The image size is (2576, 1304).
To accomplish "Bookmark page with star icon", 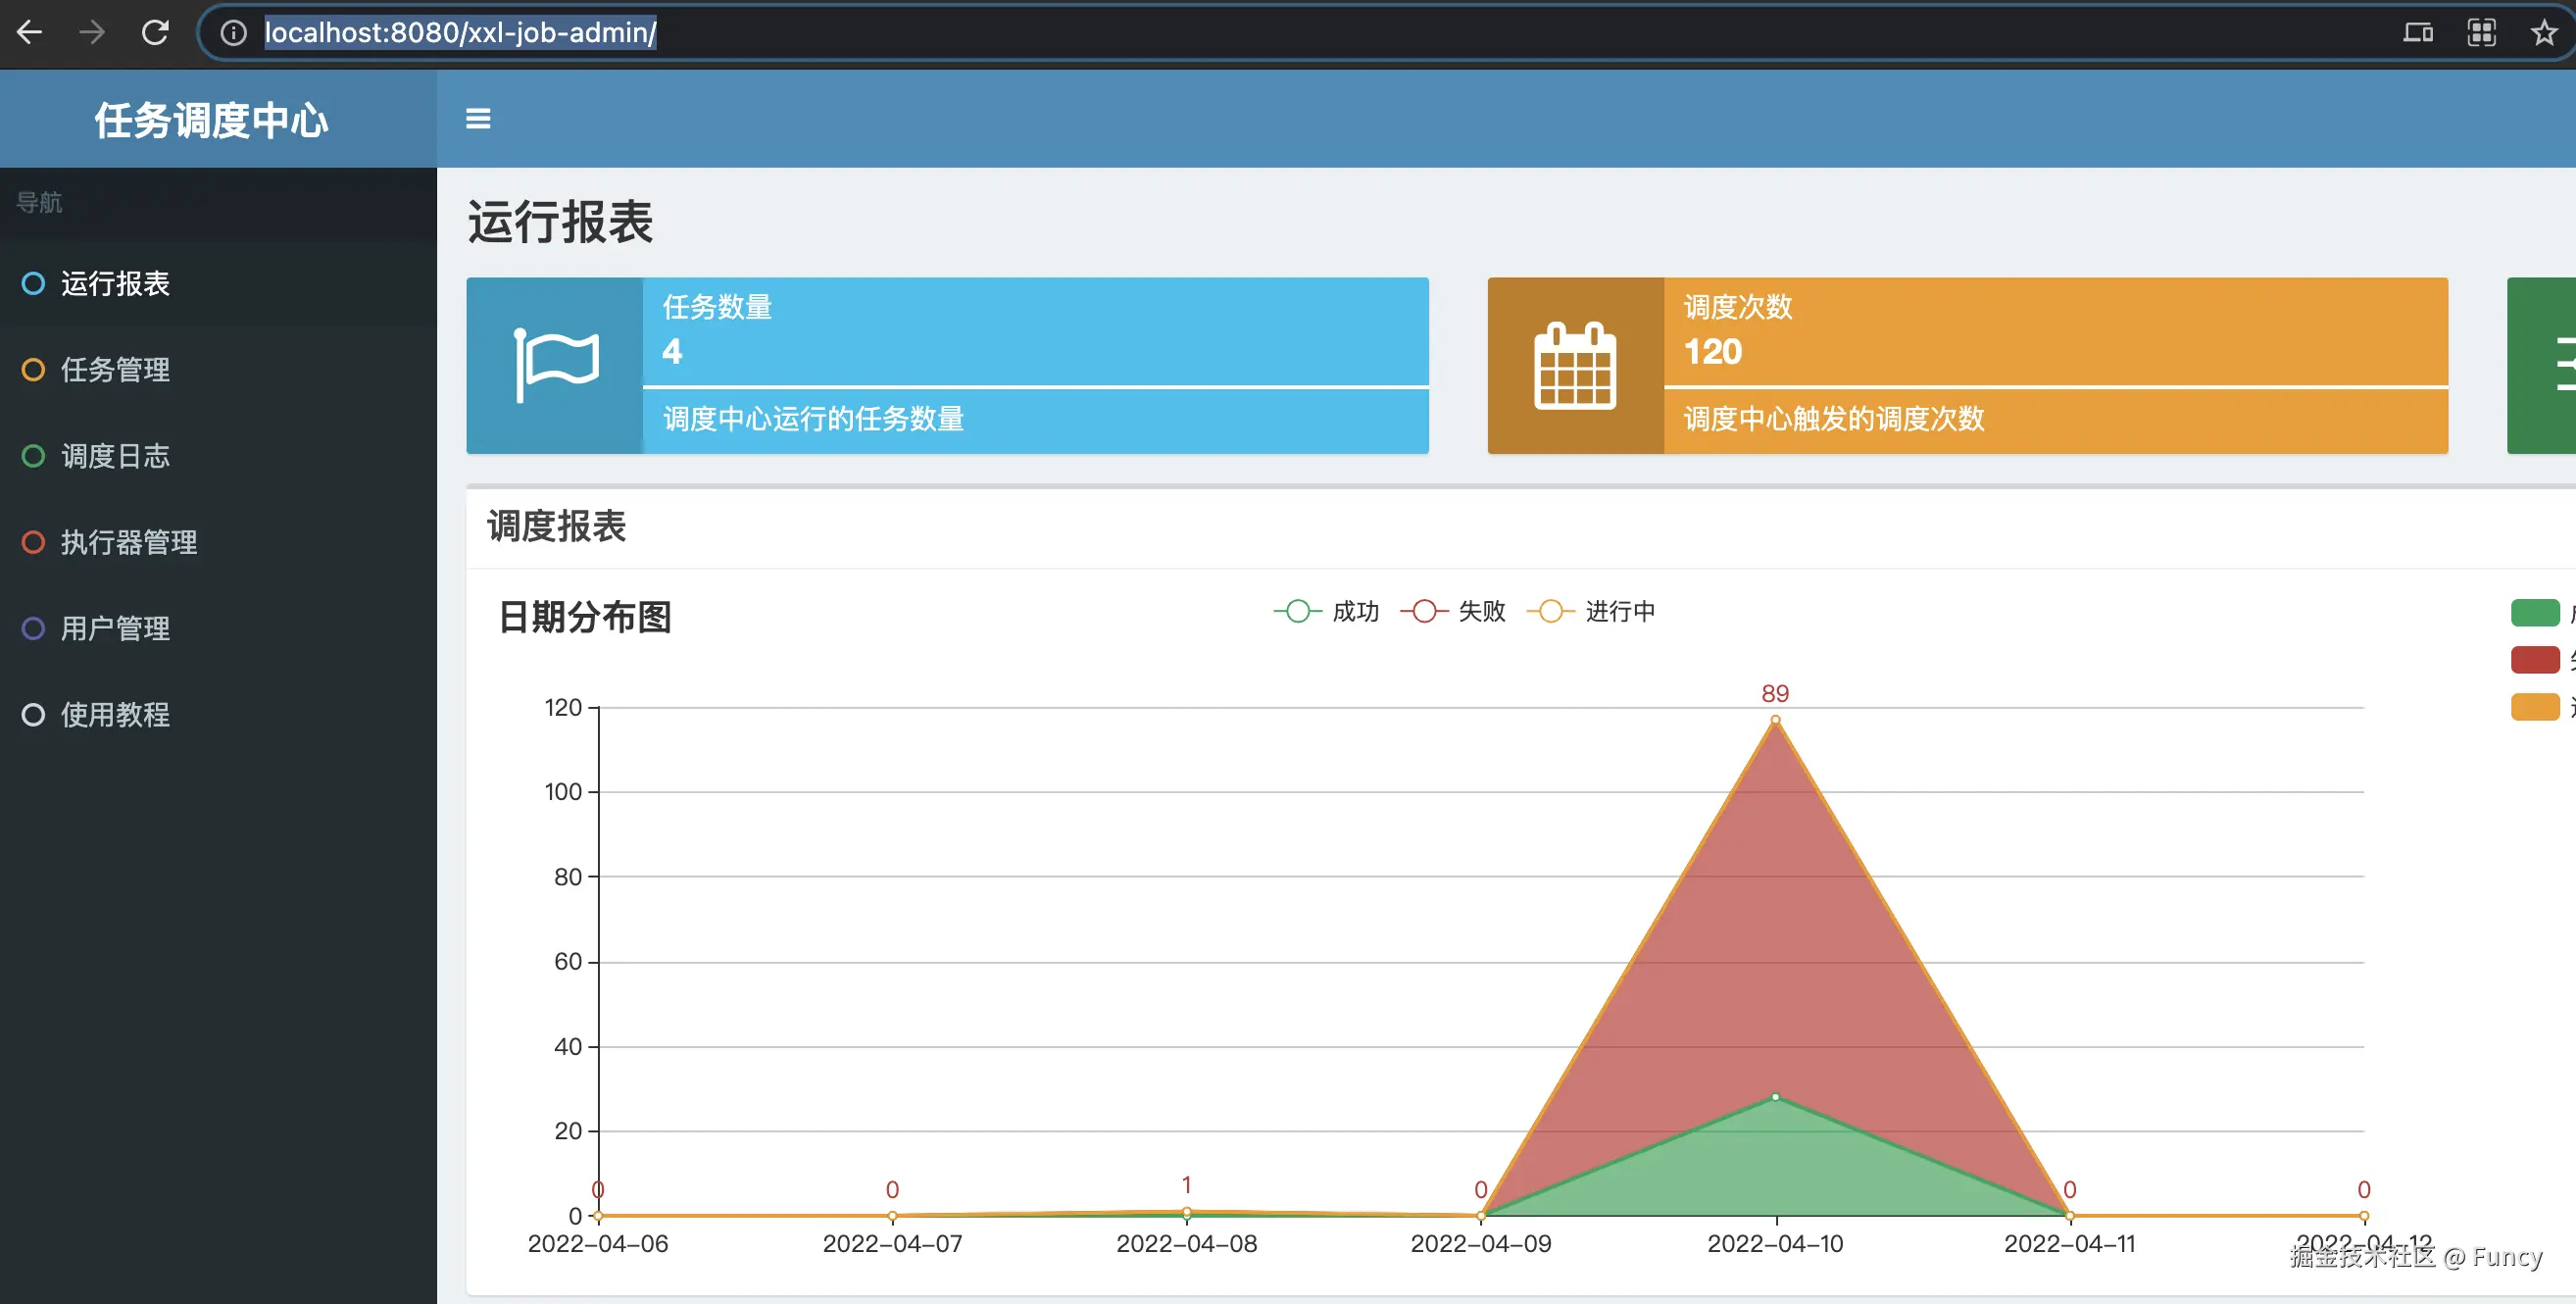I will pyautogui.click(x=2543, y=33).
